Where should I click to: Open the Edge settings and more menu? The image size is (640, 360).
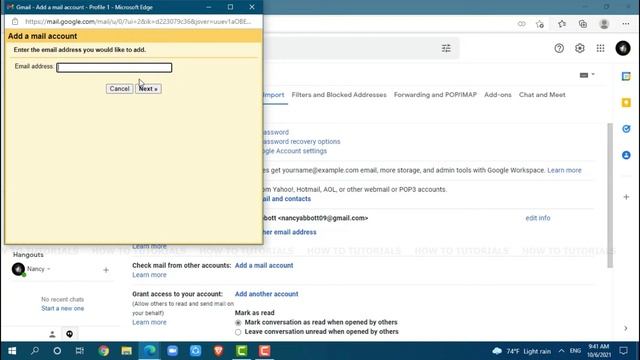point(626,24)
